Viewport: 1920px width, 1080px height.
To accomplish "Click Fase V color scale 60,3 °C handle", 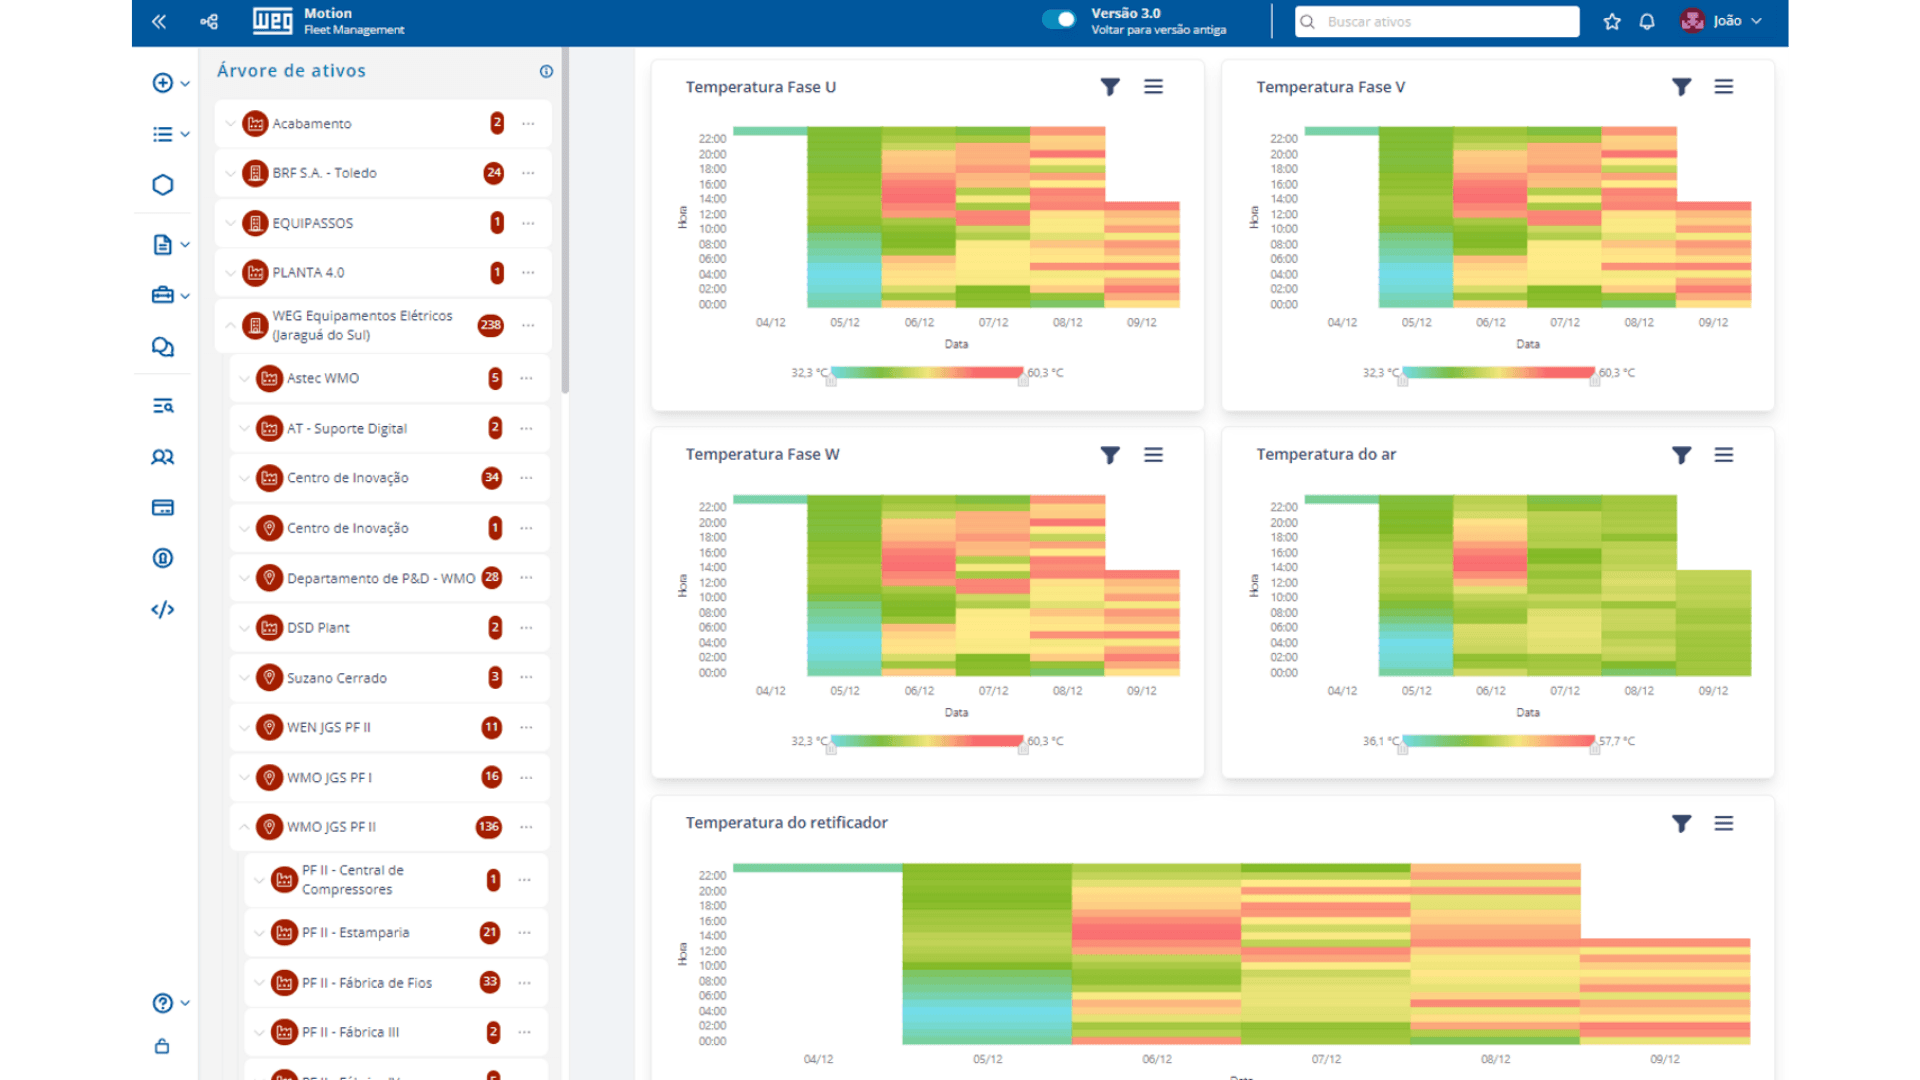I will coord(1595,381).
